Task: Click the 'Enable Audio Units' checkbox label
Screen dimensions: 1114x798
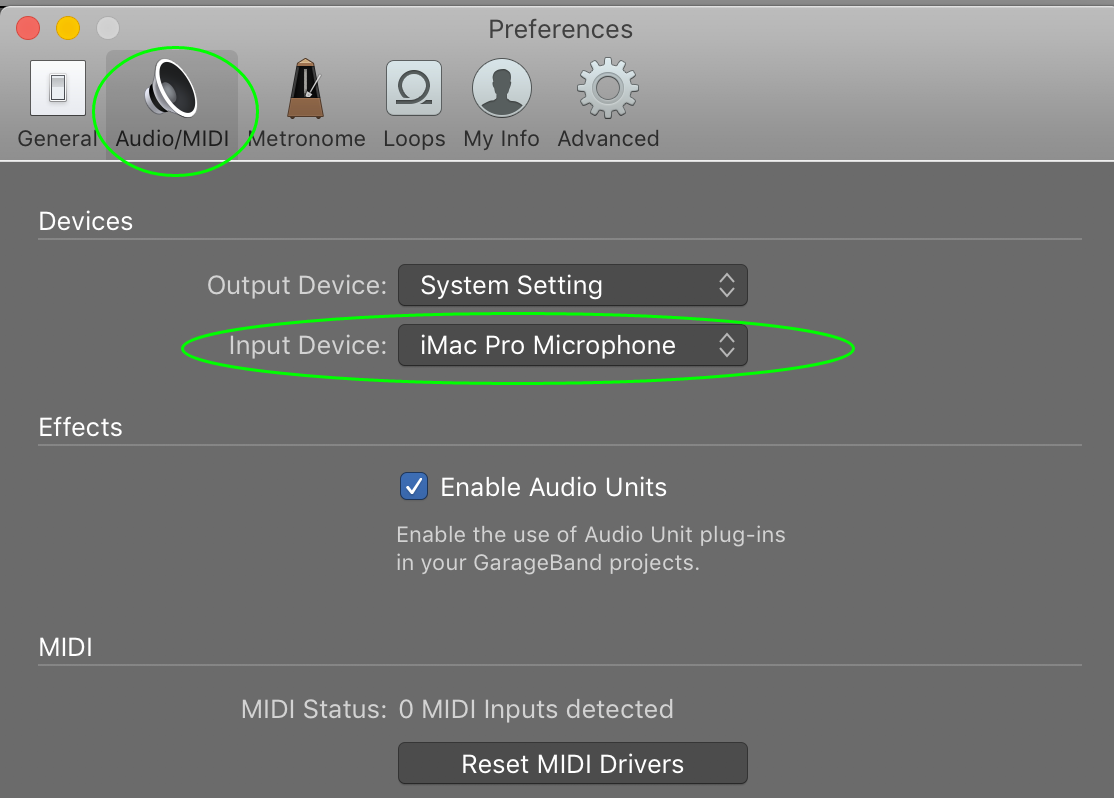Action: 553,487
